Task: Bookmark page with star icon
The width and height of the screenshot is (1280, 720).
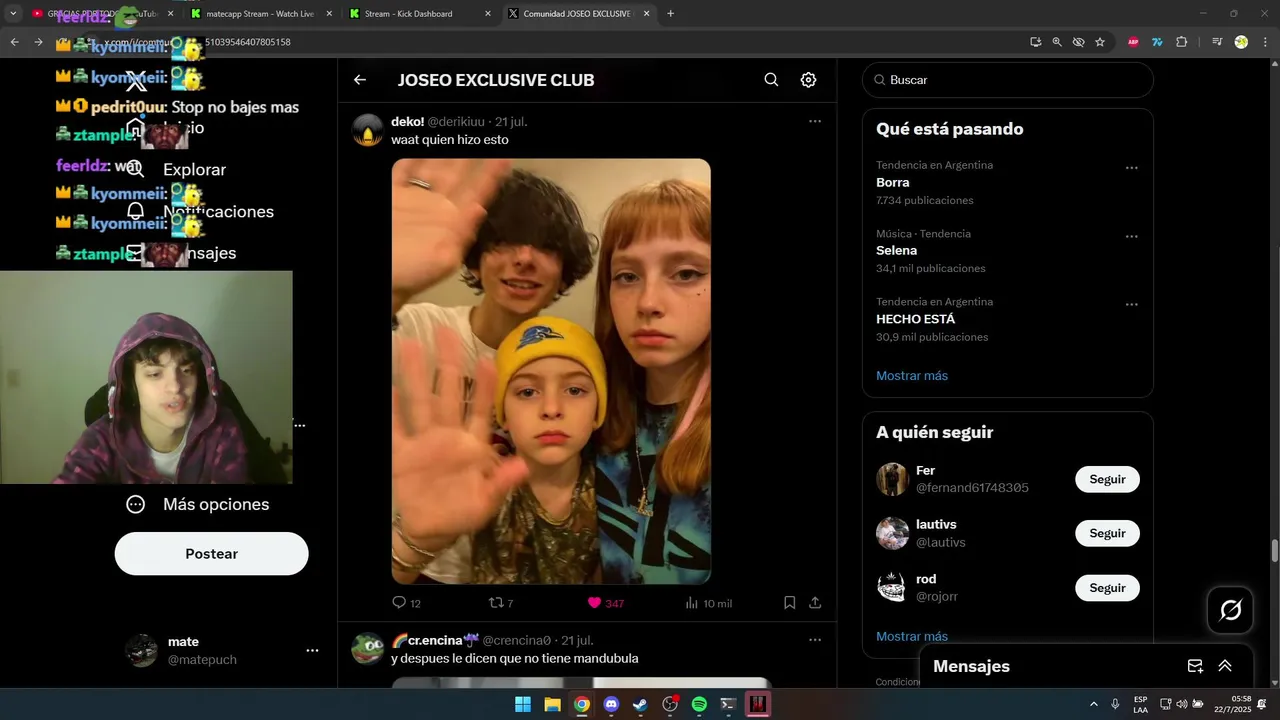Action: pyautogui.click(x=1100, y=42)
